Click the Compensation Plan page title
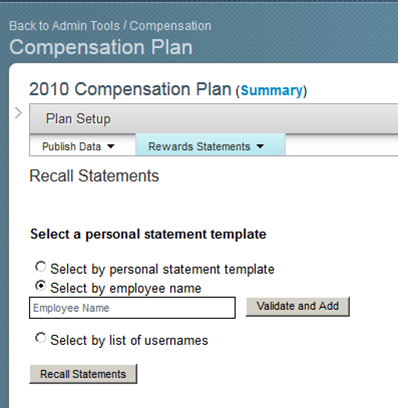 click(x=101, y=47)
